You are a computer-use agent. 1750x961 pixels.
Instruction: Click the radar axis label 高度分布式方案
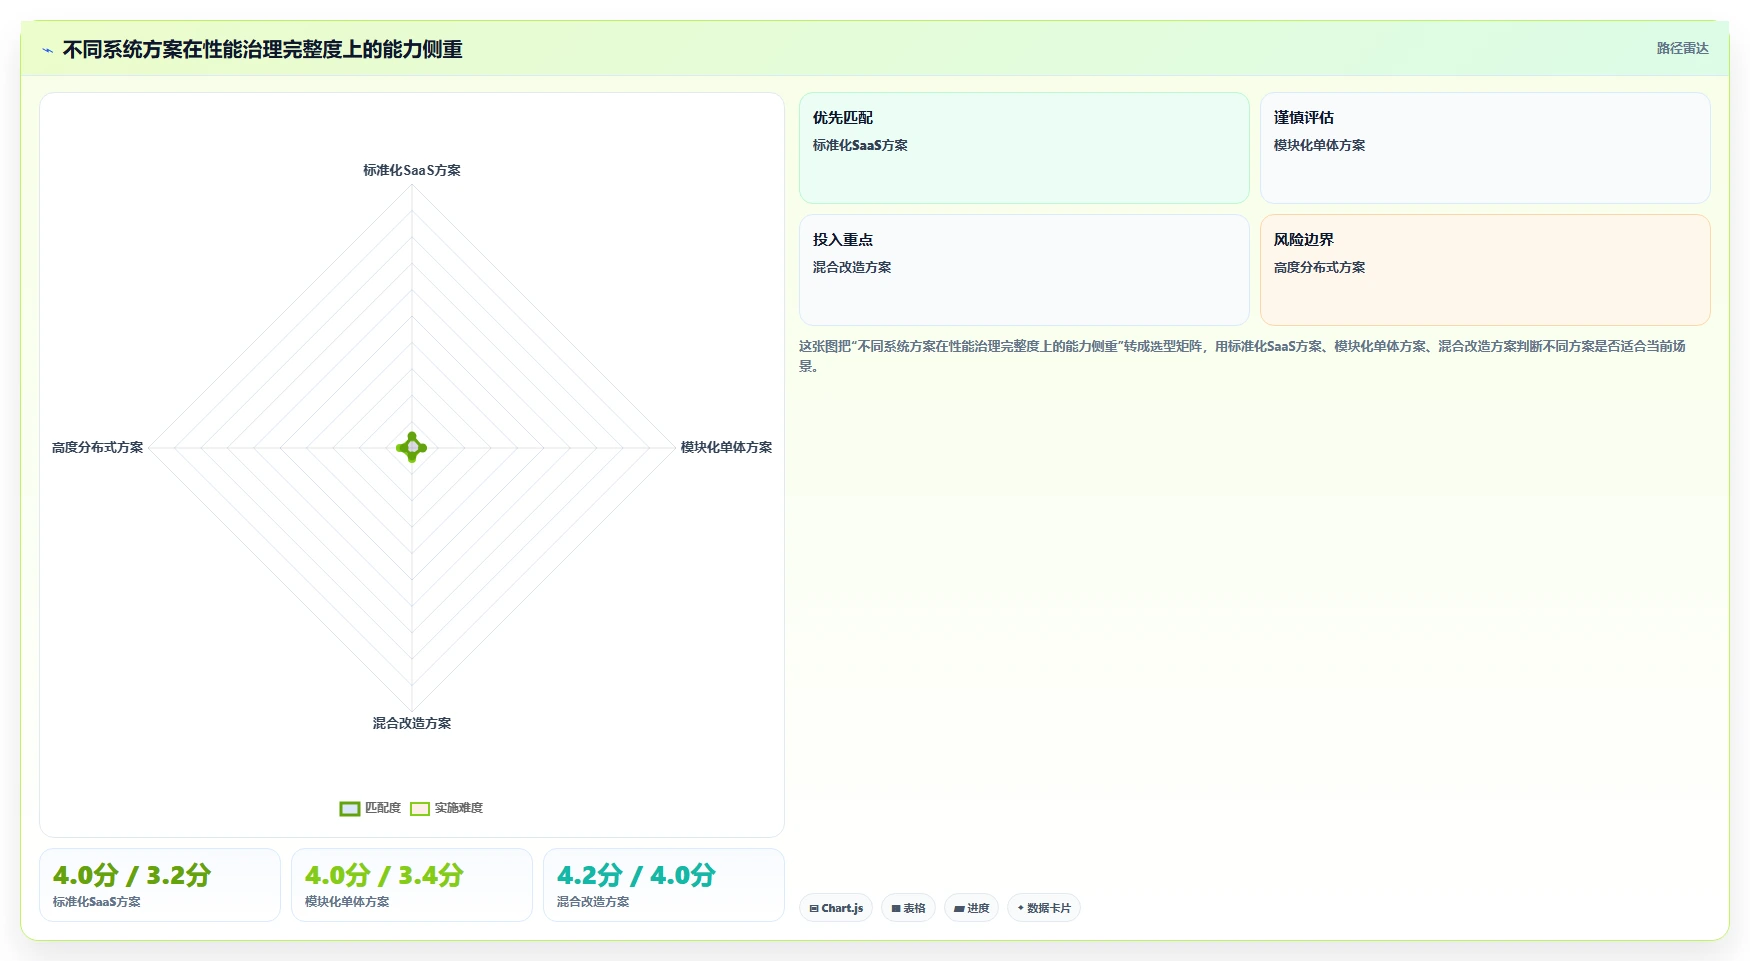[x=98, y=447]
